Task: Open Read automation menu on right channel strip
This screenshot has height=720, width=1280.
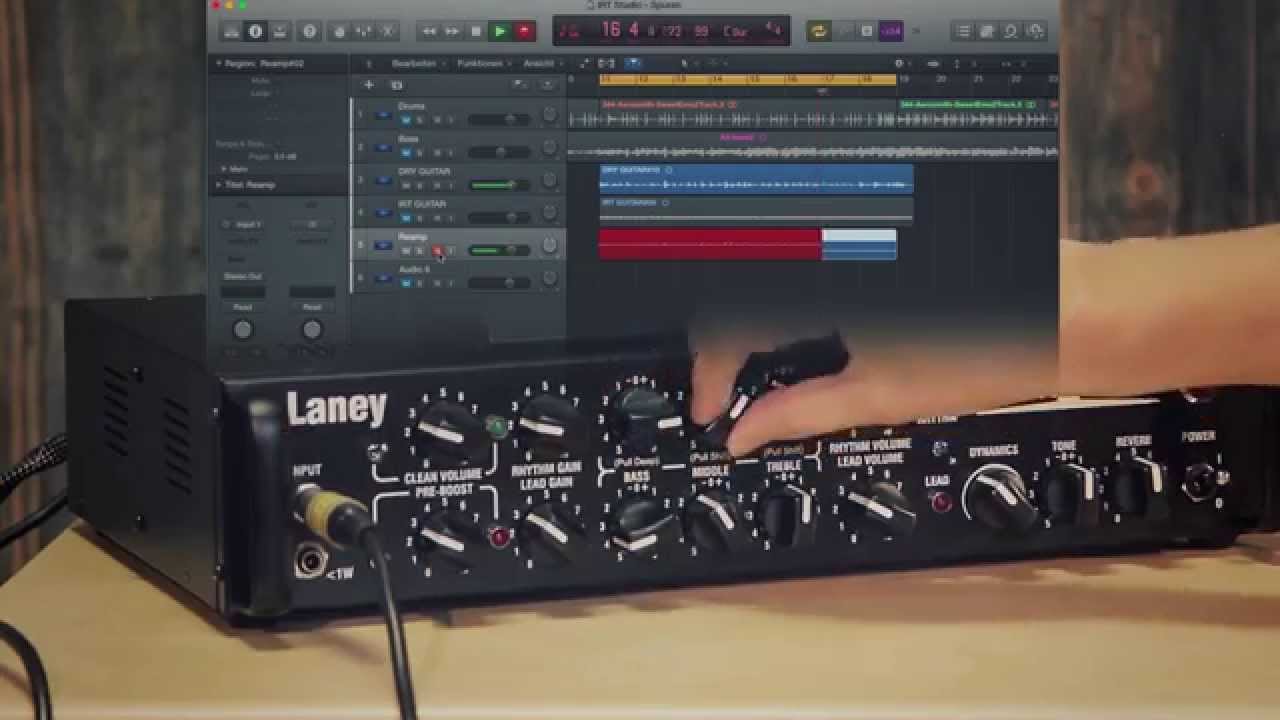Action: point(312,308)
